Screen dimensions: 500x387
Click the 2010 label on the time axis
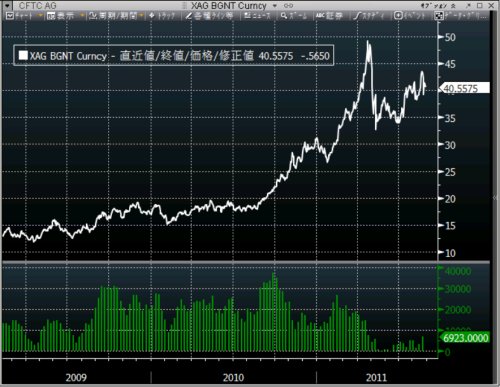(233, 377)
